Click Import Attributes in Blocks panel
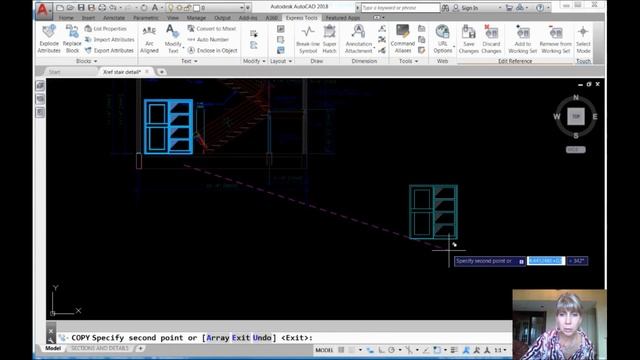 tap(110, 40)
